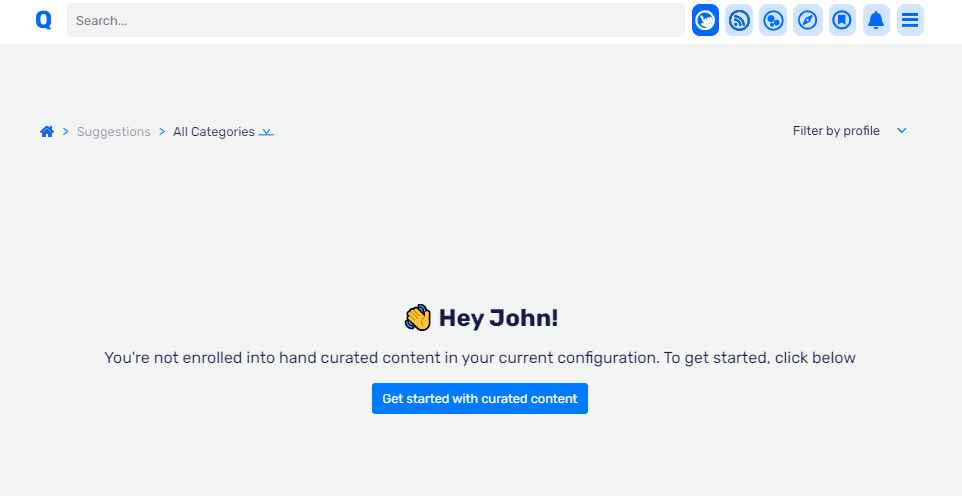
Task: Open the bookmarks icon
Action: tap(842, 20)
